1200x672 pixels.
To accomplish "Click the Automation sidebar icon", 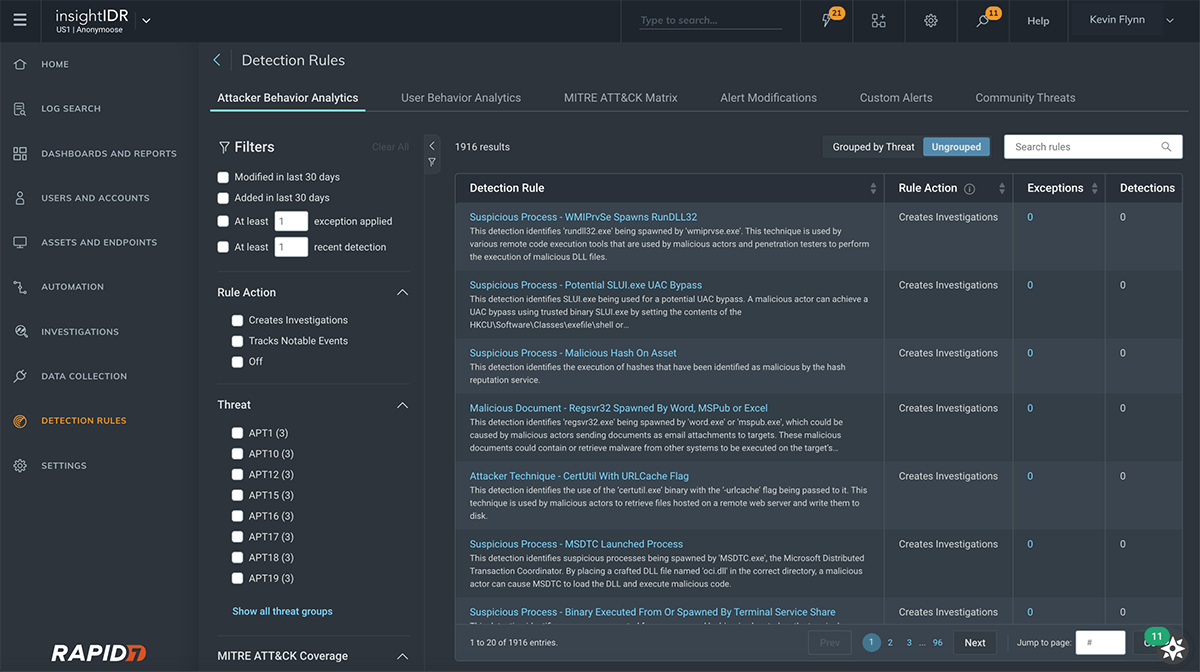I will click(x=20, y=287).
